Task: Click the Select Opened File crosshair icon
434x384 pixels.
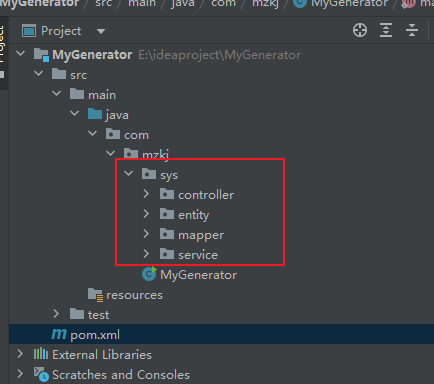Action: (360, 30)
